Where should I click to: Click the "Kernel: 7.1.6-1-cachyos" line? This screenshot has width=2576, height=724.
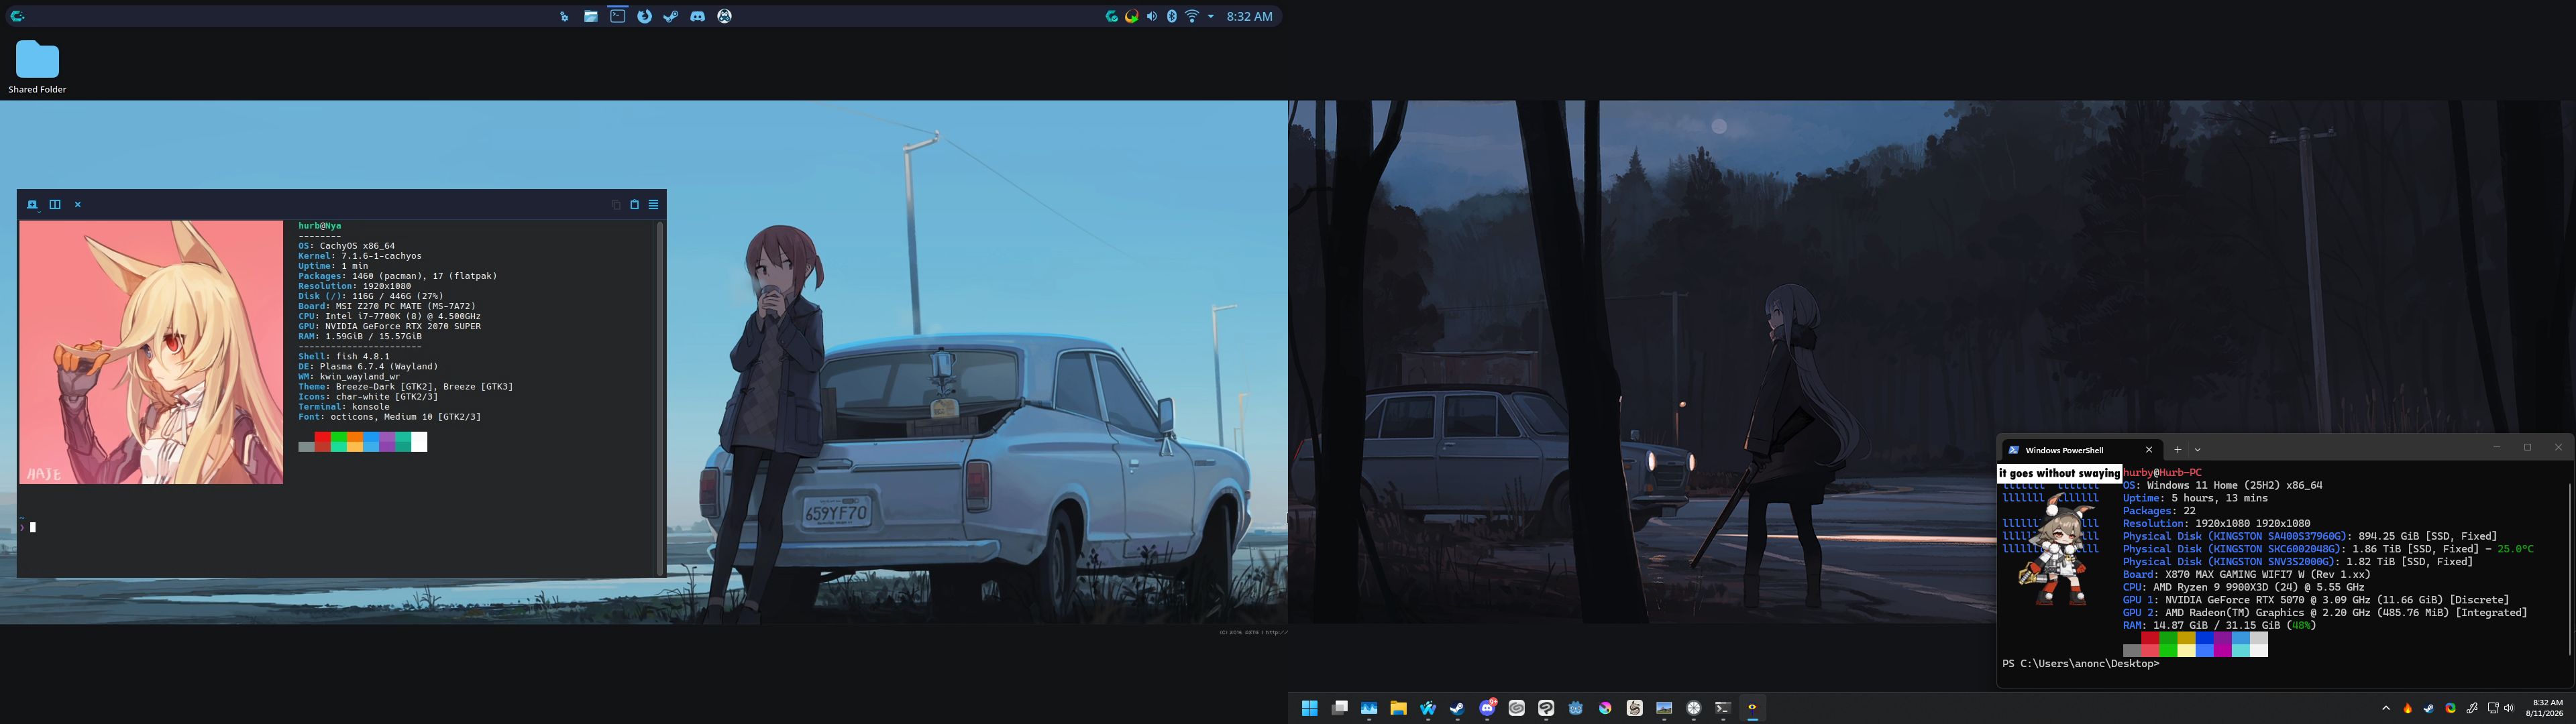click(x=360, y=256)
